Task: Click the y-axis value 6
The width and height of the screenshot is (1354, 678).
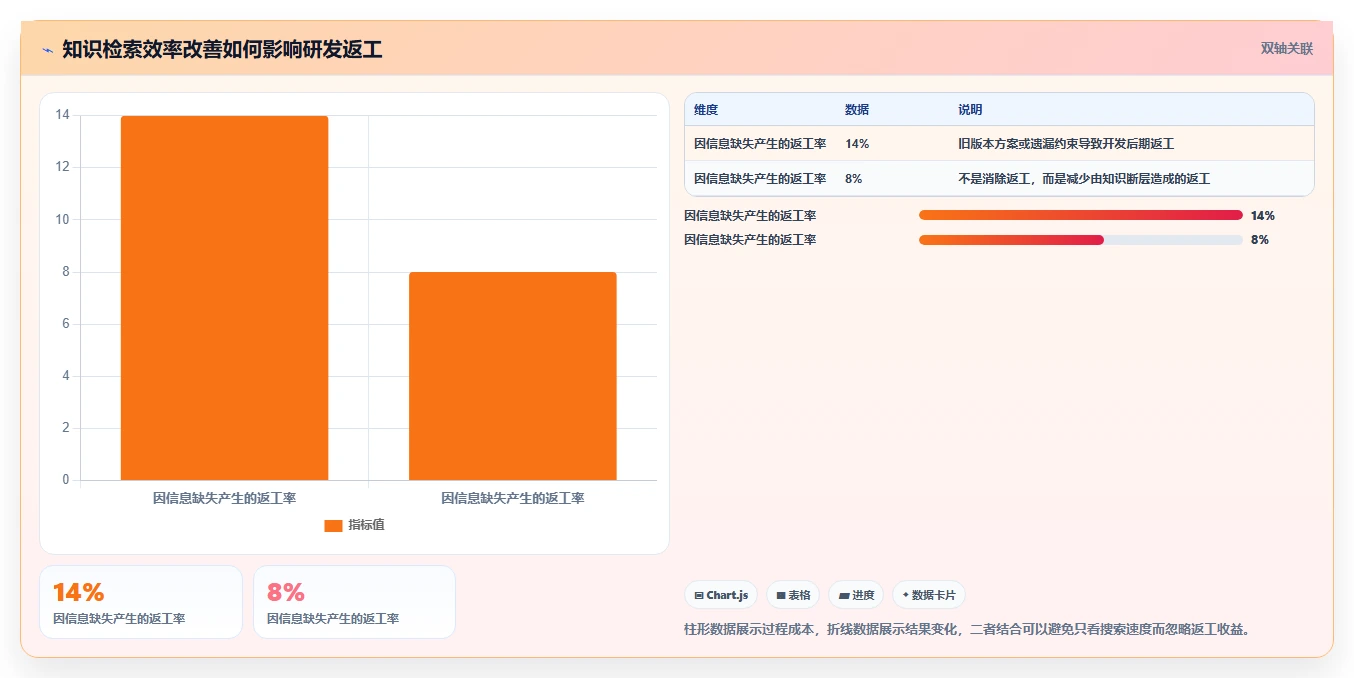Action: point(66,324)
